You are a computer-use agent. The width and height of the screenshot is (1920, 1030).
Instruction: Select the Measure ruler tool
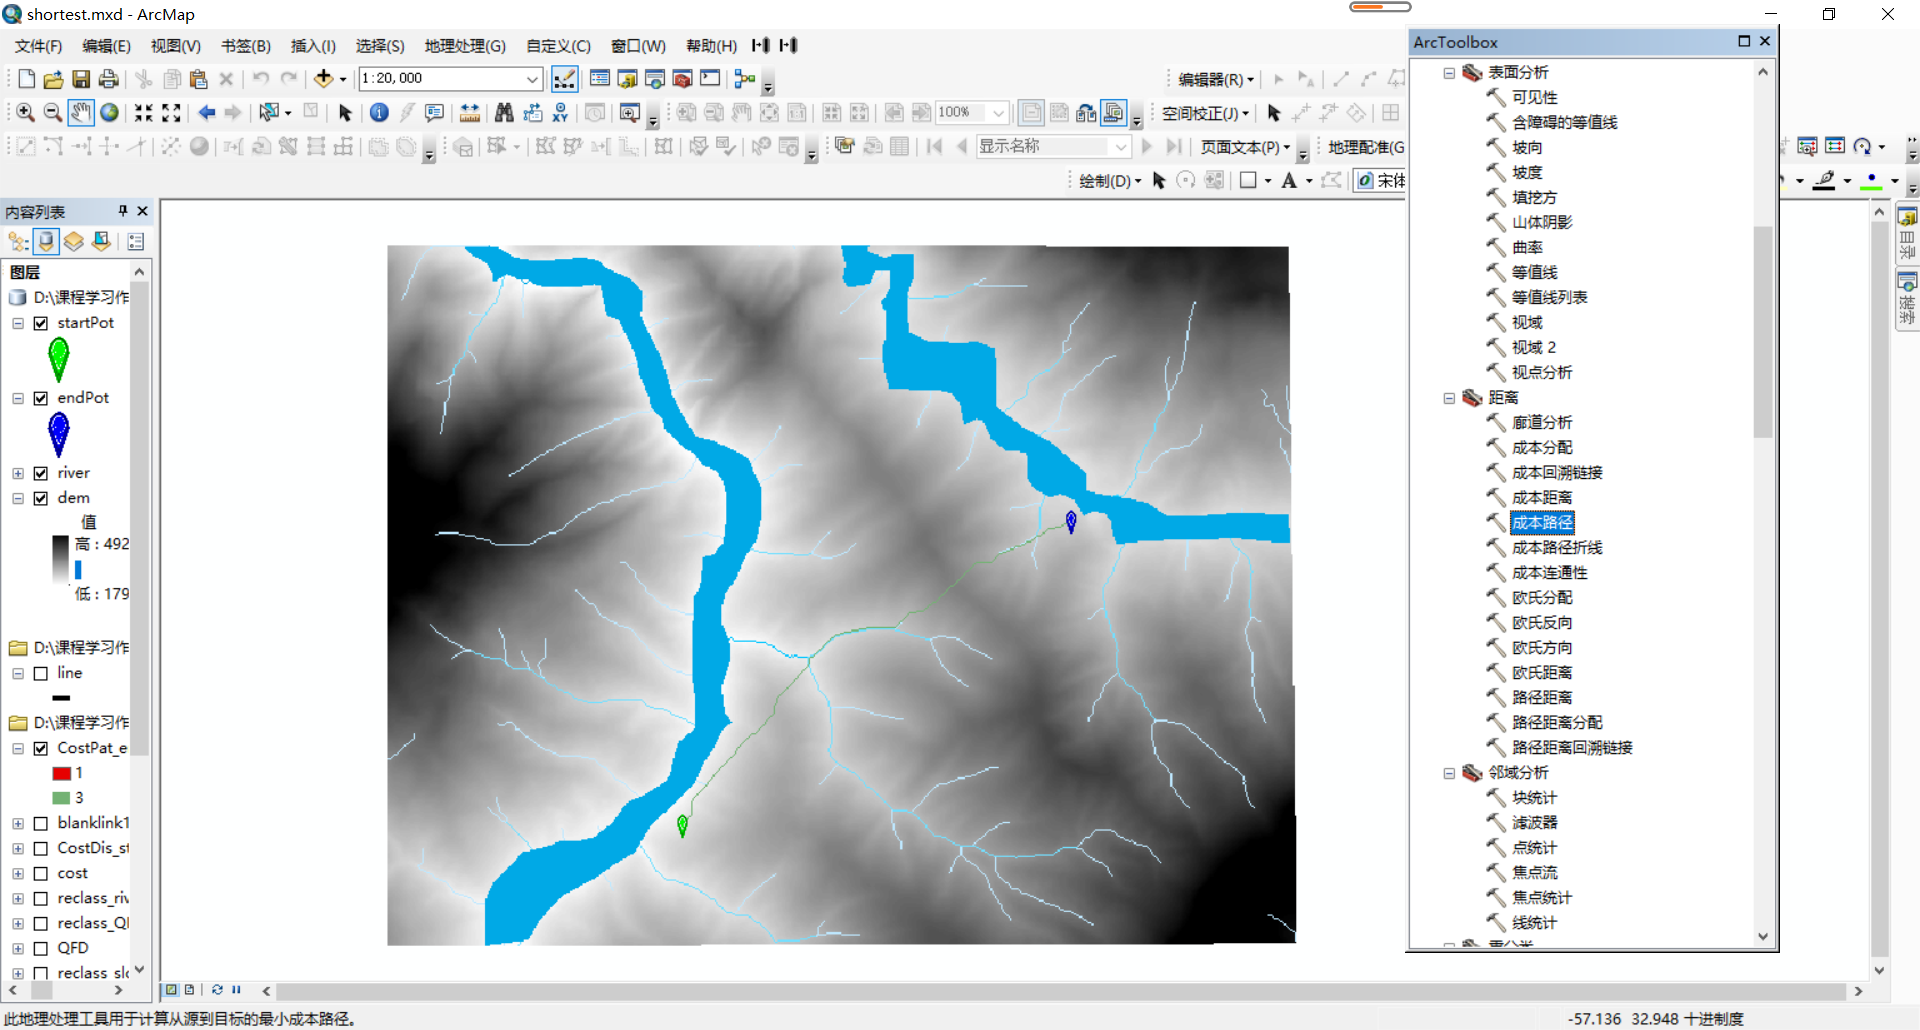click(x=470, y=112)
